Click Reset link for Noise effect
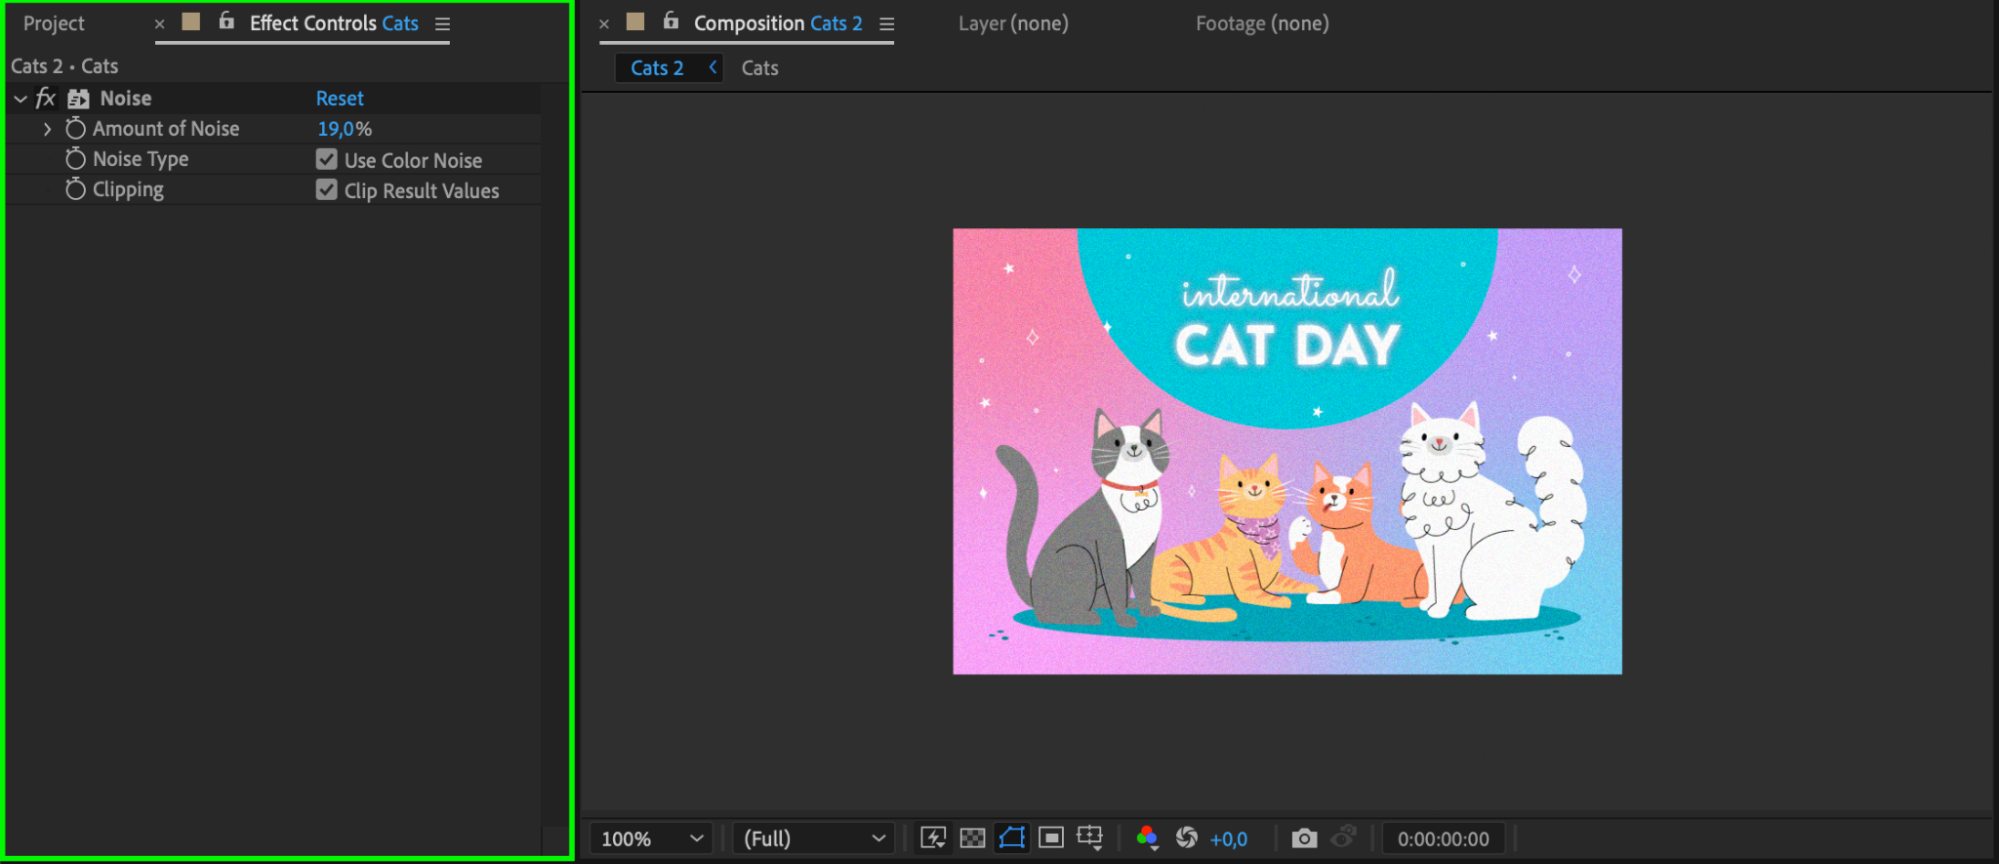1999x864 pixels. pyautogui.click(x=340, y=98)
